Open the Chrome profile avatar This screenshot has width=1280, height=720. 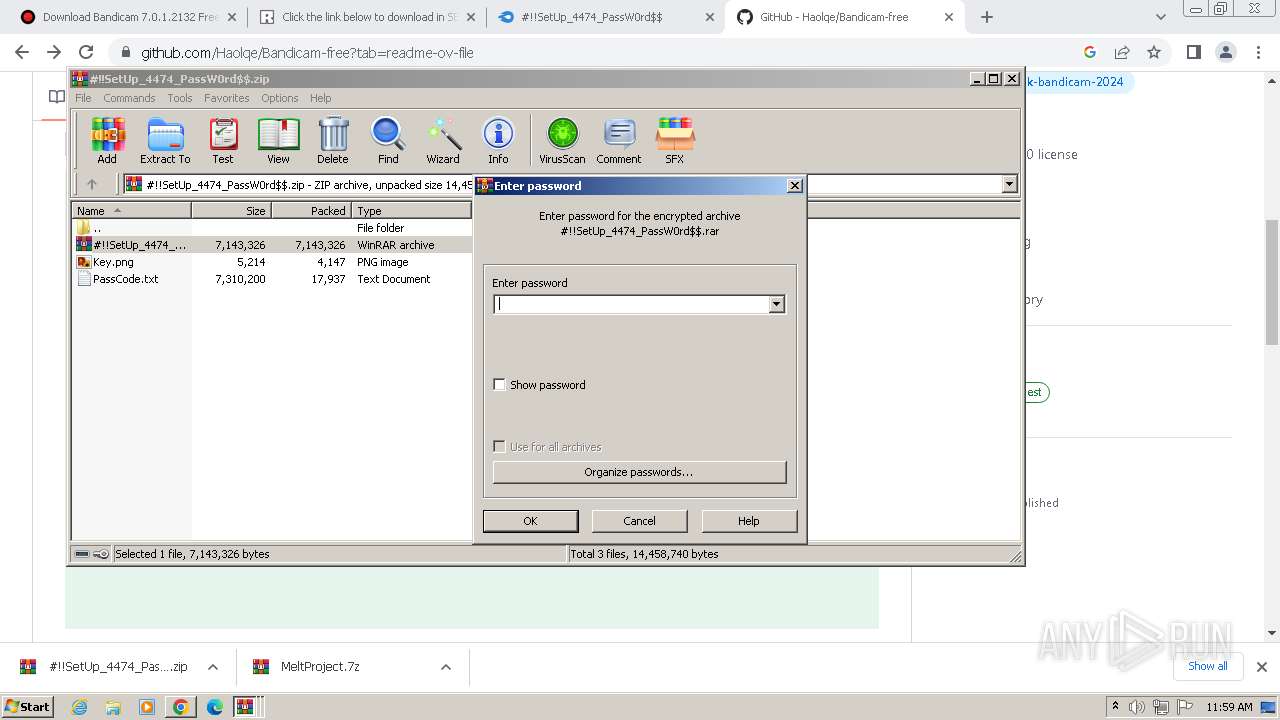tap(1225, 52)
